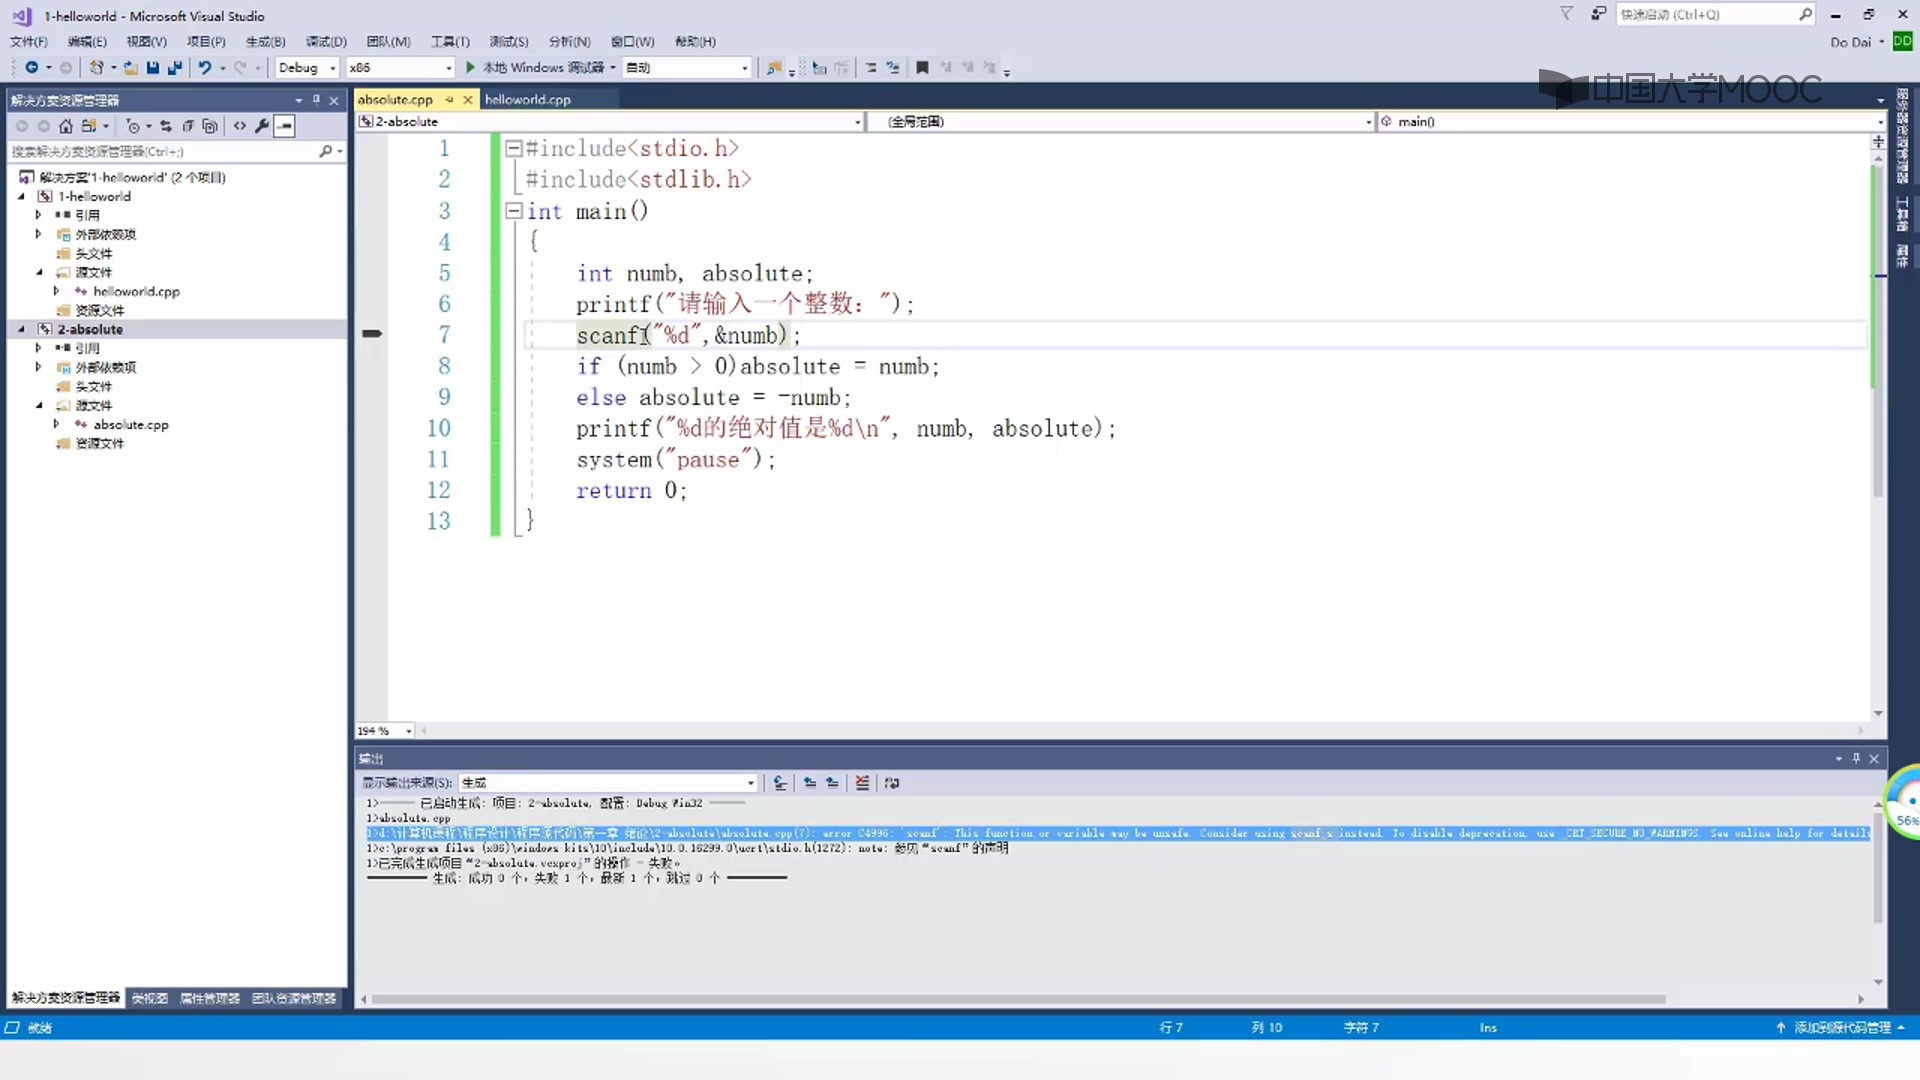Image resolution: width=1920 pixels, height=1080 pixels.
Task: Open the debugger target dropdown arrow
Action: (613, 67)
